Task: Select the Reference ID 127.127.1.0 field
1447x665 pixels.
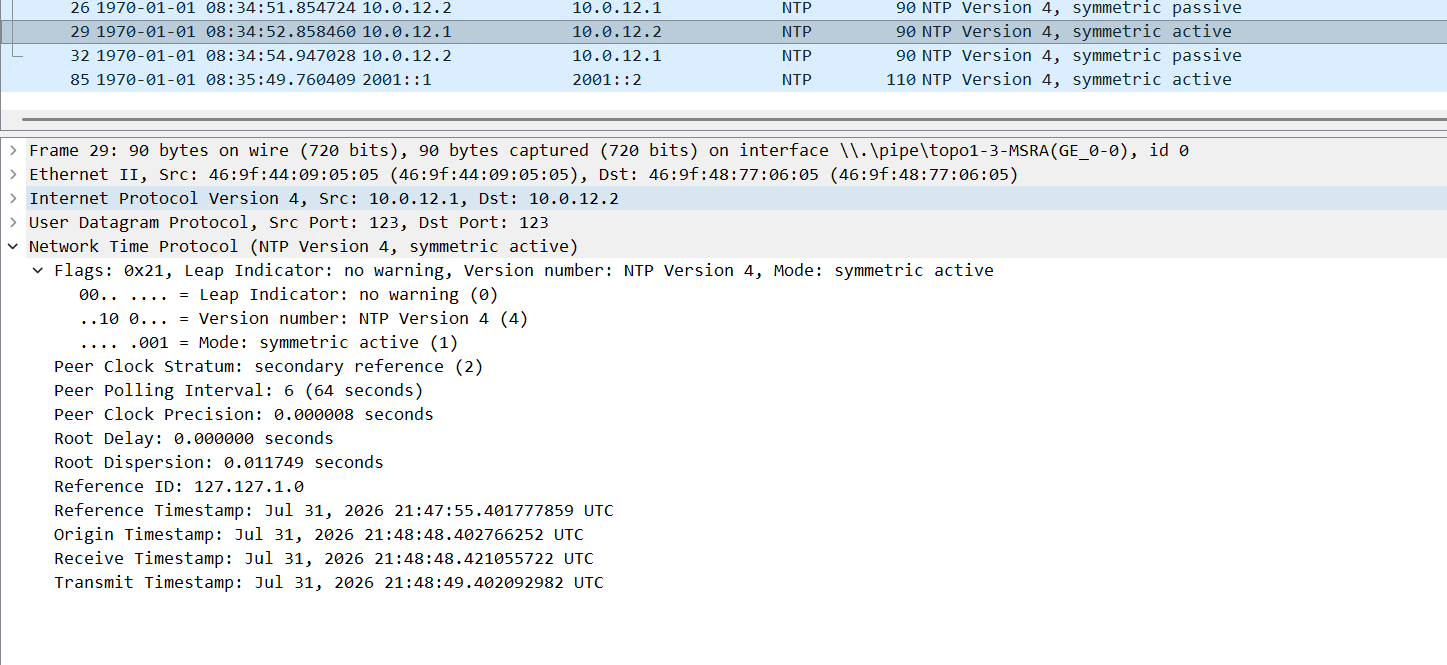Action: pos(178,487)
